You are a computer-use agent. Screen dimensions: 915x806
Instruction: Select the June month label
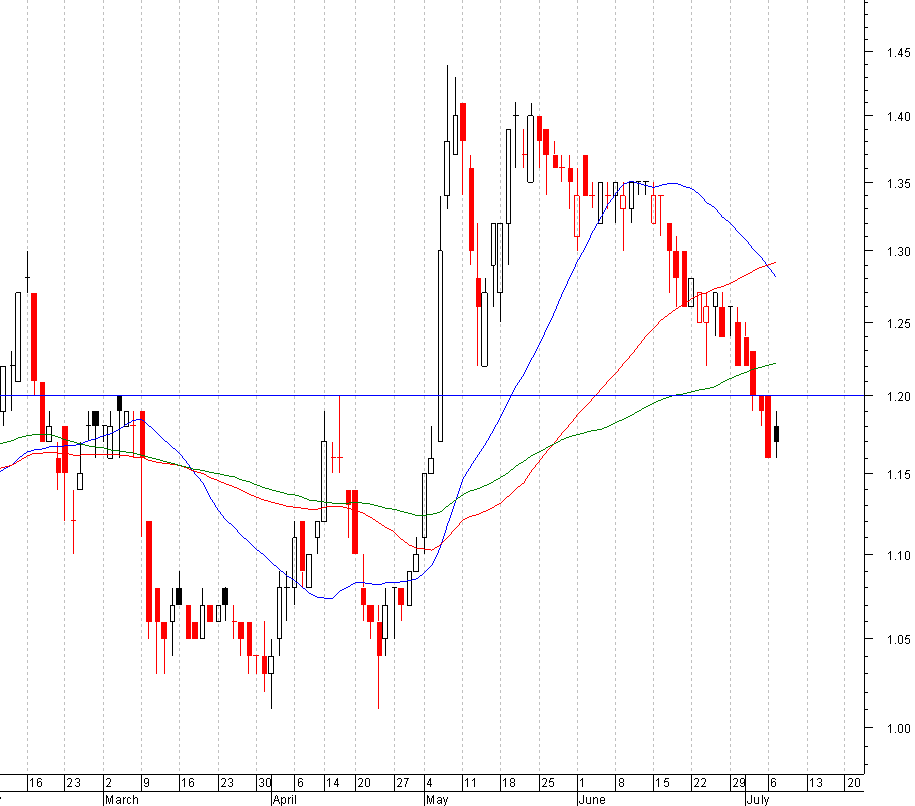(x=592, y=800)
